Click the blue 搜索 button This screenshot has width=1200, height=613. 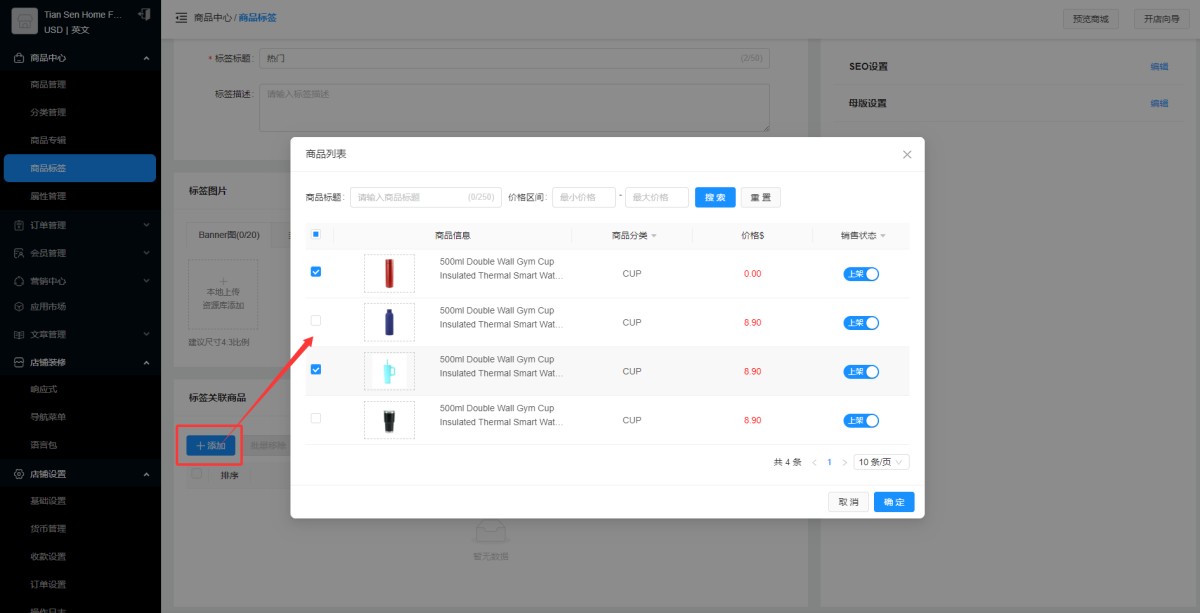(715, 198)
